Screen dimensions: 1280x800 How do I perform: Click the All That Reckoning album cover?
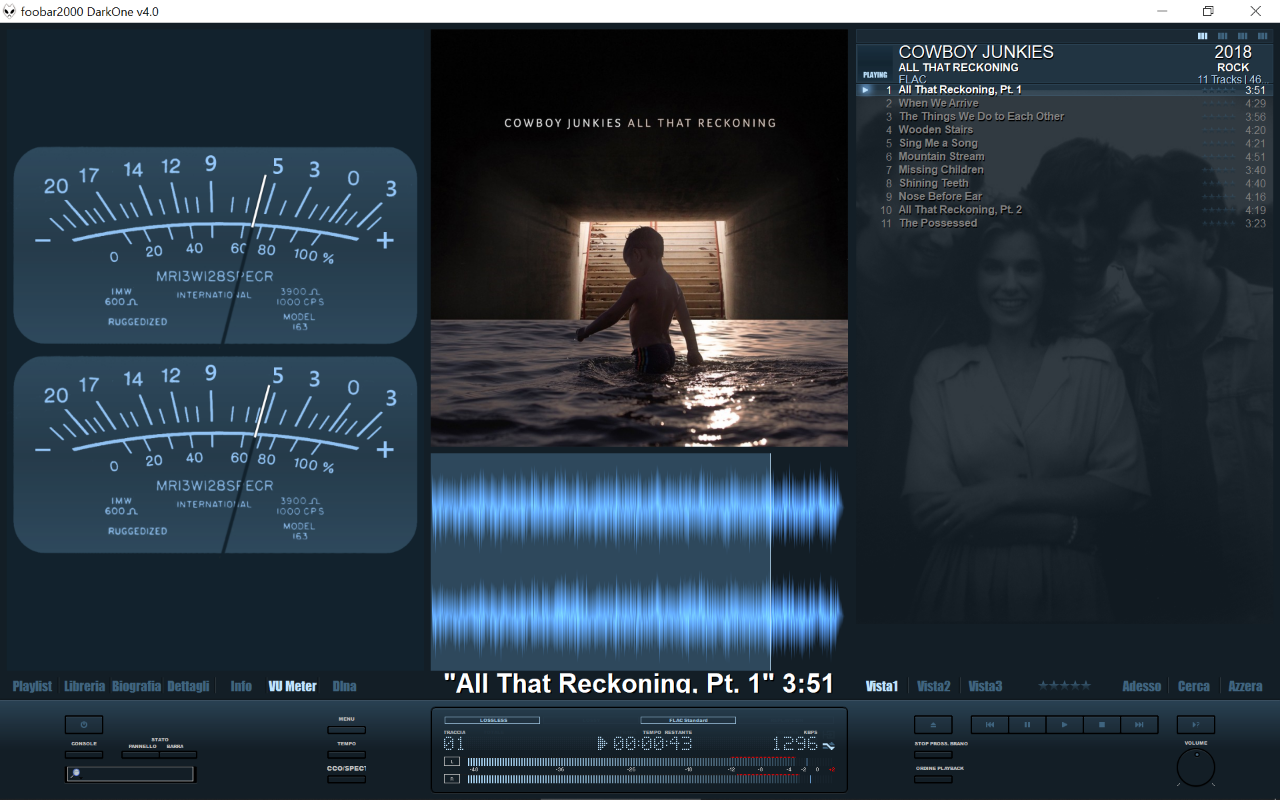pyautogui.click(x=639, y=238)
